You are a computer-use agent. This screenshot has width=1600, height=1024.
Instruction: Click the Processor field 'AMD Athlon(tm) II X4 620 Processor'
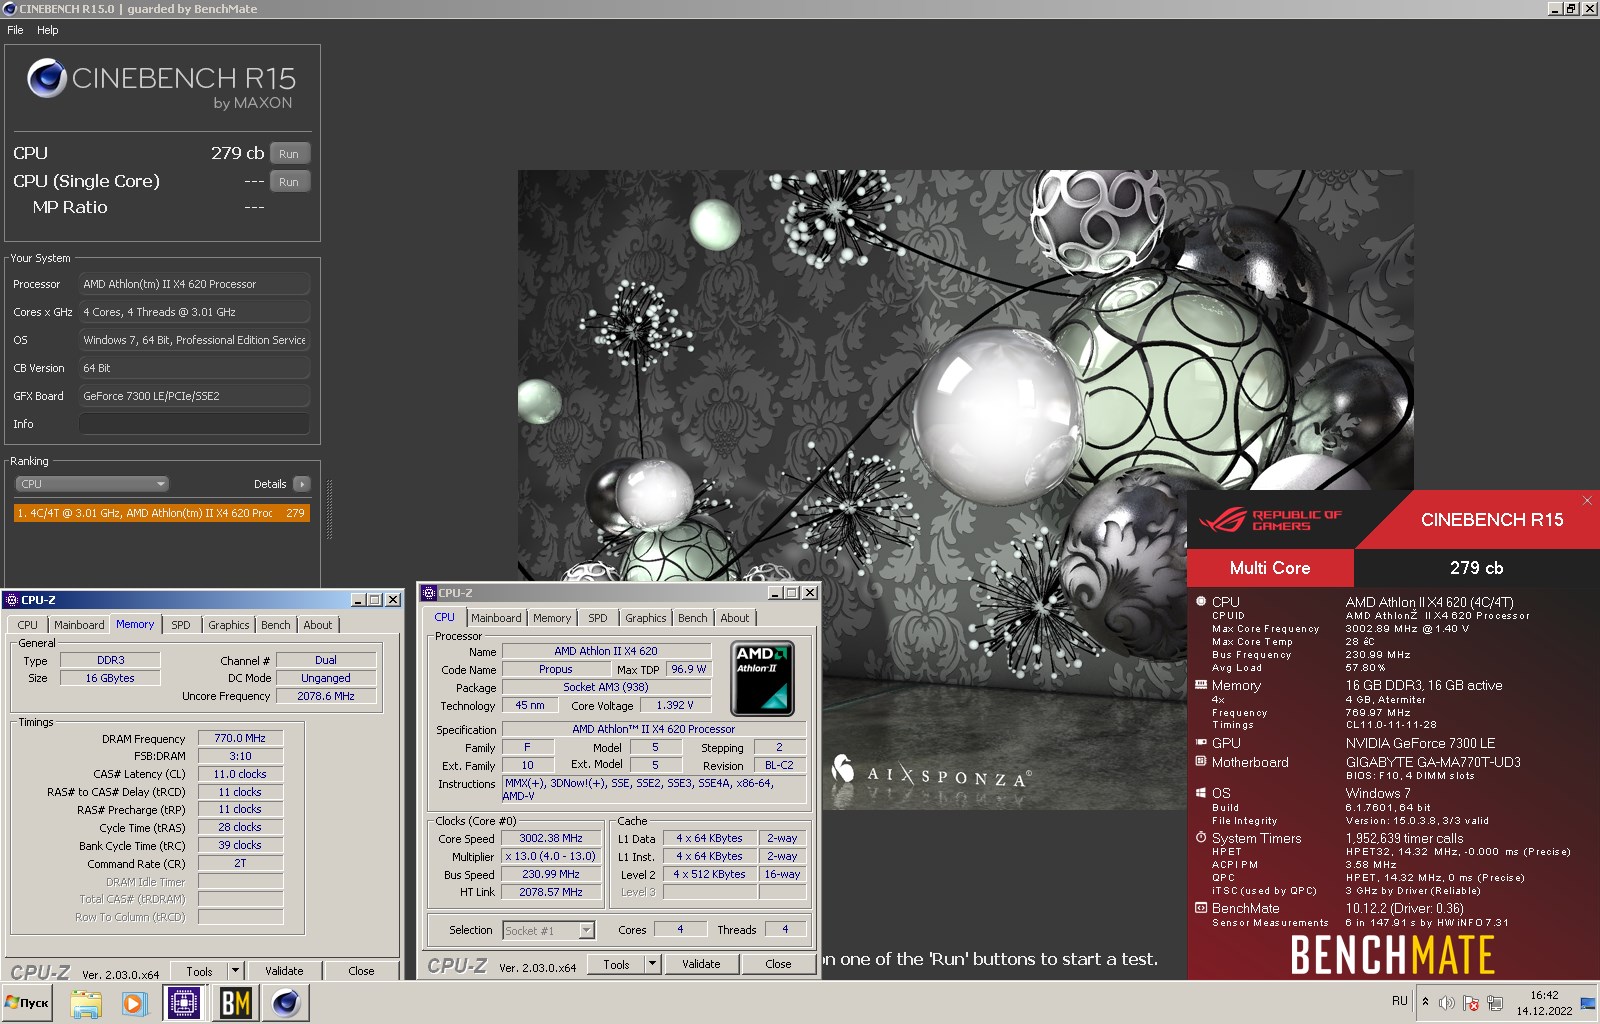194,284
